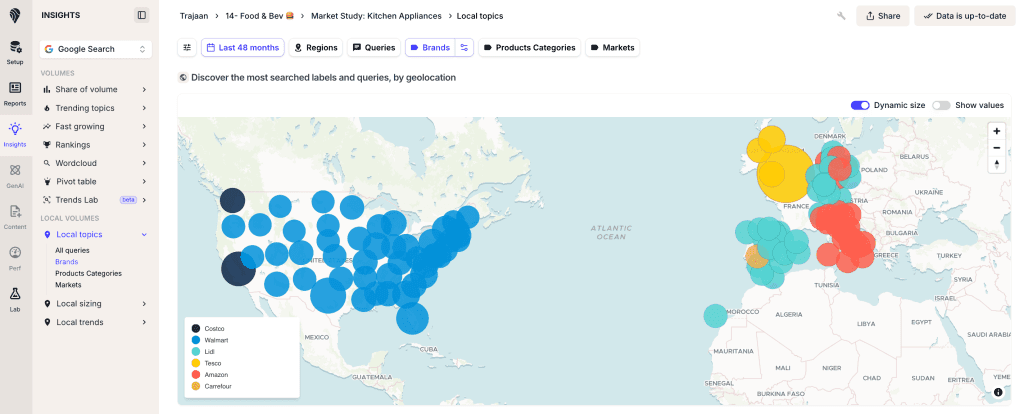1024x414 pixels.
Task: Click the globe icon beside Discover heading
Action: tap(184, 78)
